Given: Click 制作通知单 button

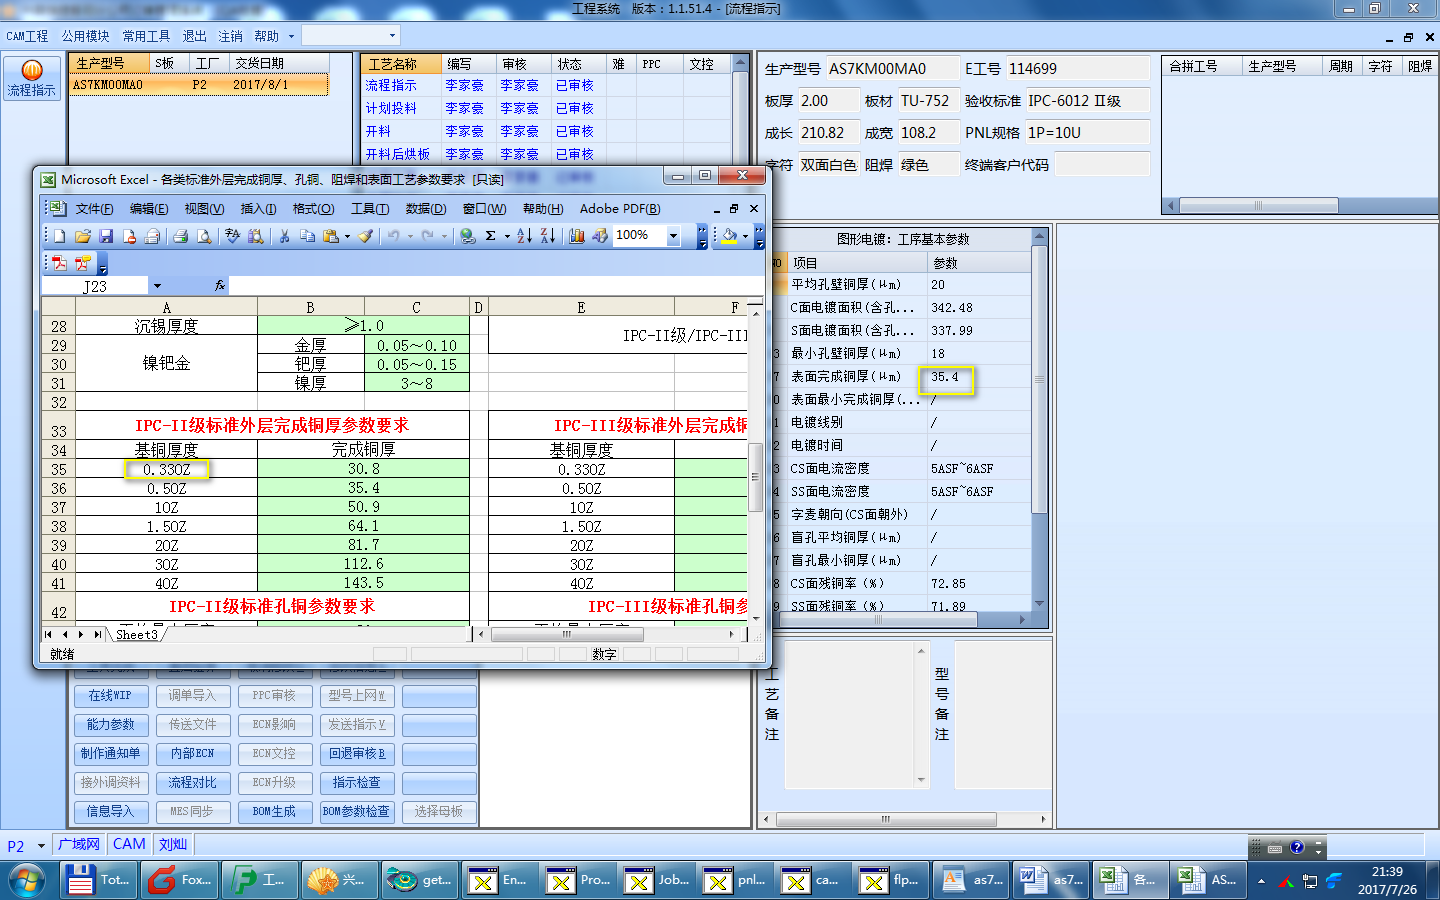Looking at the screenshot, I should [x=111, y=753].
